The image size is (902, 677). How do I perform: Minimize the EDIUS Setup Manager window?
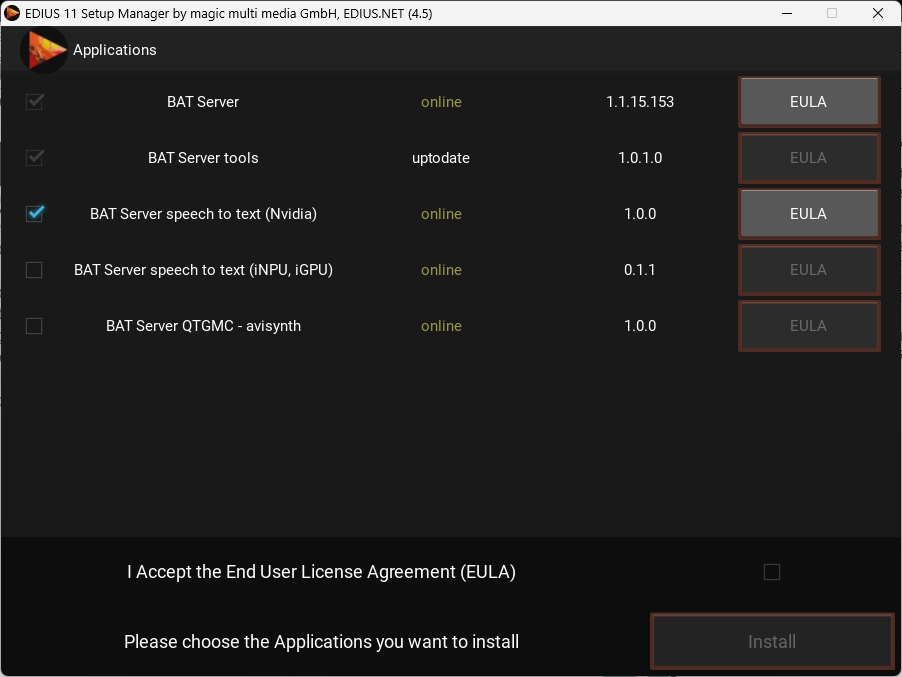click(x=787, y=13)
